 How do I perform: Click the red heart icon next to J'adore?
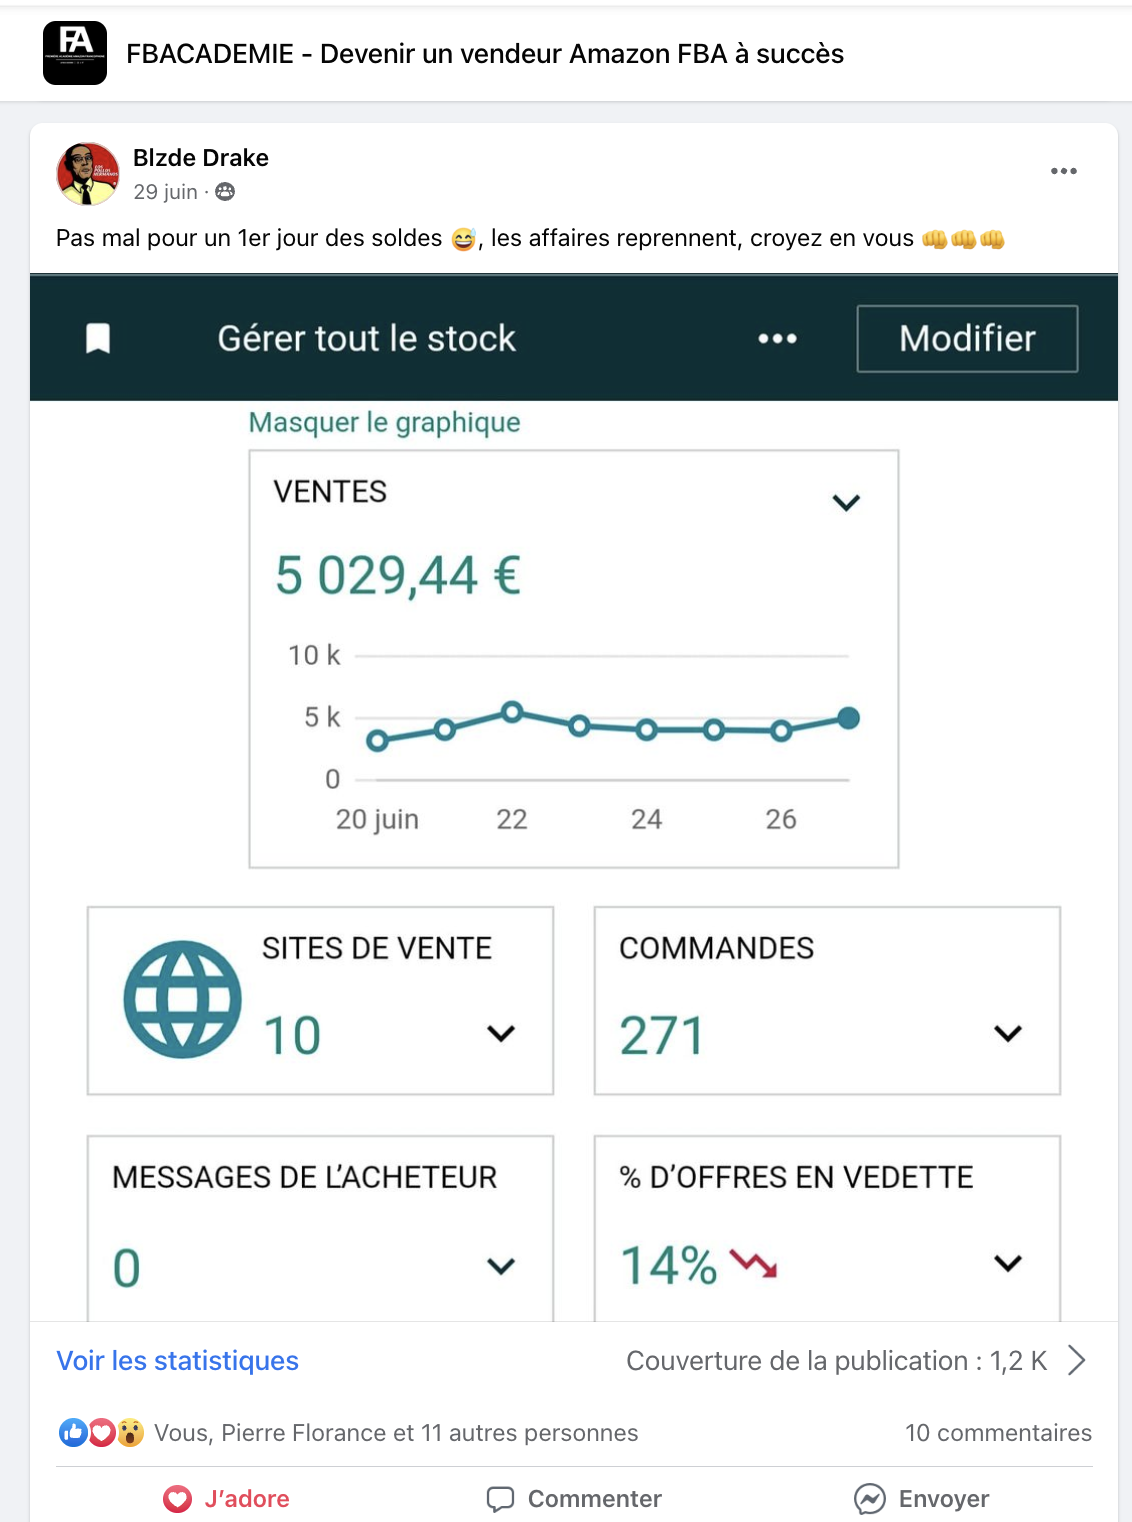click(177, 1499)
